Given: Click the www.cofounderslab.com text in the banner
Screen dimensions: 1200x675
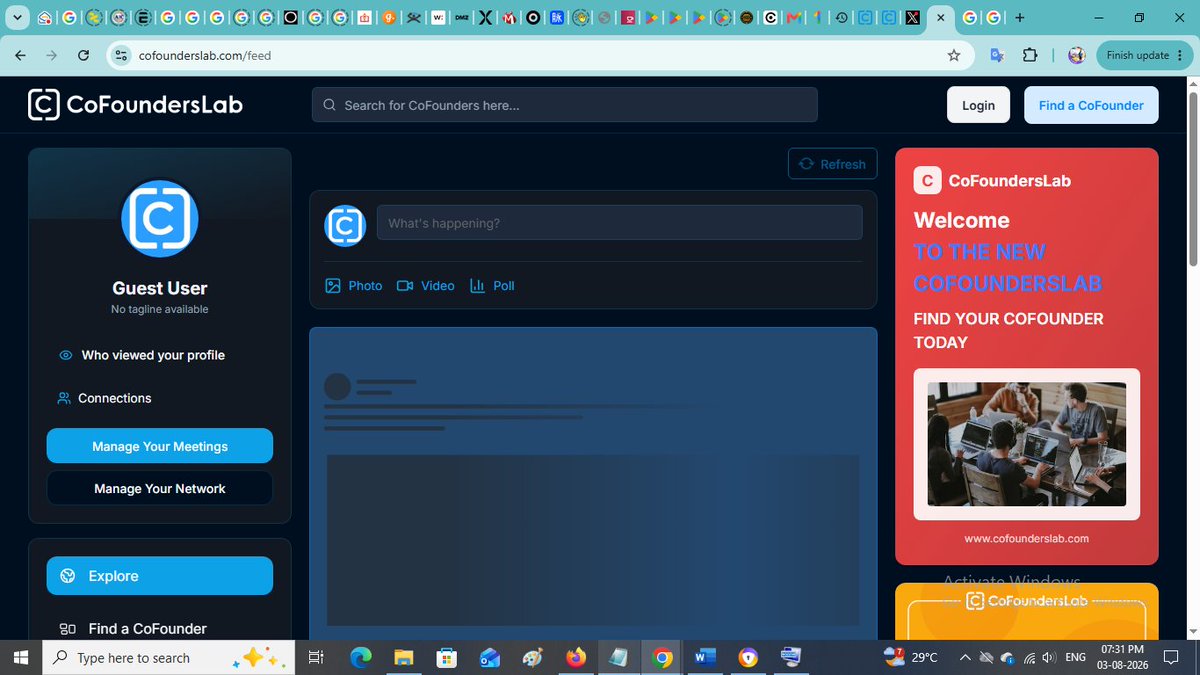Looking at the screenshot, I should point(1027,538).
